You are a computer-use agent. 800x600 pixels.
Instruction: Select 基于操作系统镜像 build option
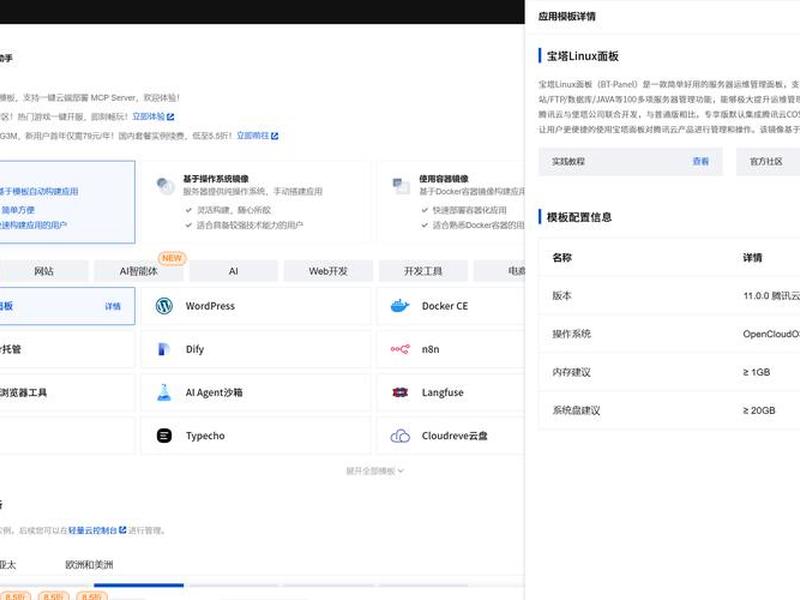pyautogui.click(x=256, y=202)
